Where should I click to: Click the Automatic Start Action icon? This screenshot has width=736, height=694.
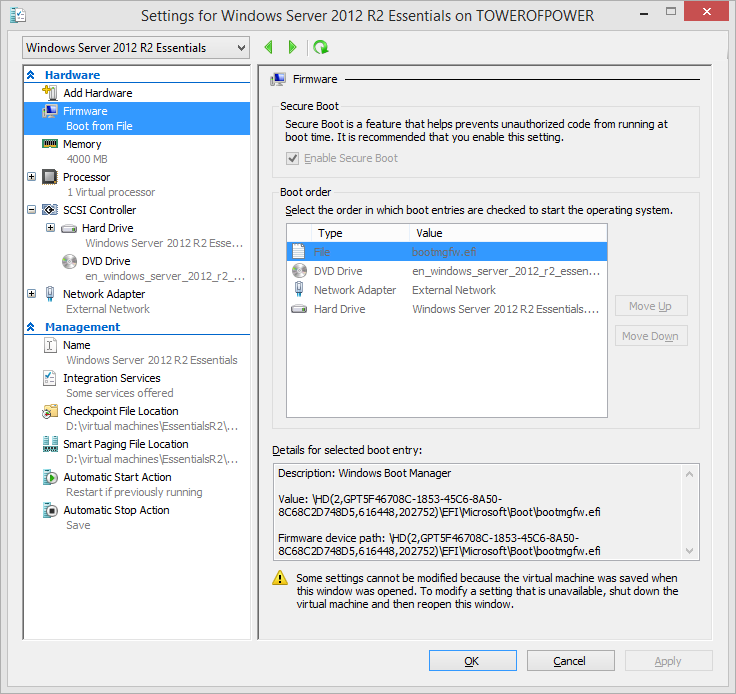coord(49,477)
